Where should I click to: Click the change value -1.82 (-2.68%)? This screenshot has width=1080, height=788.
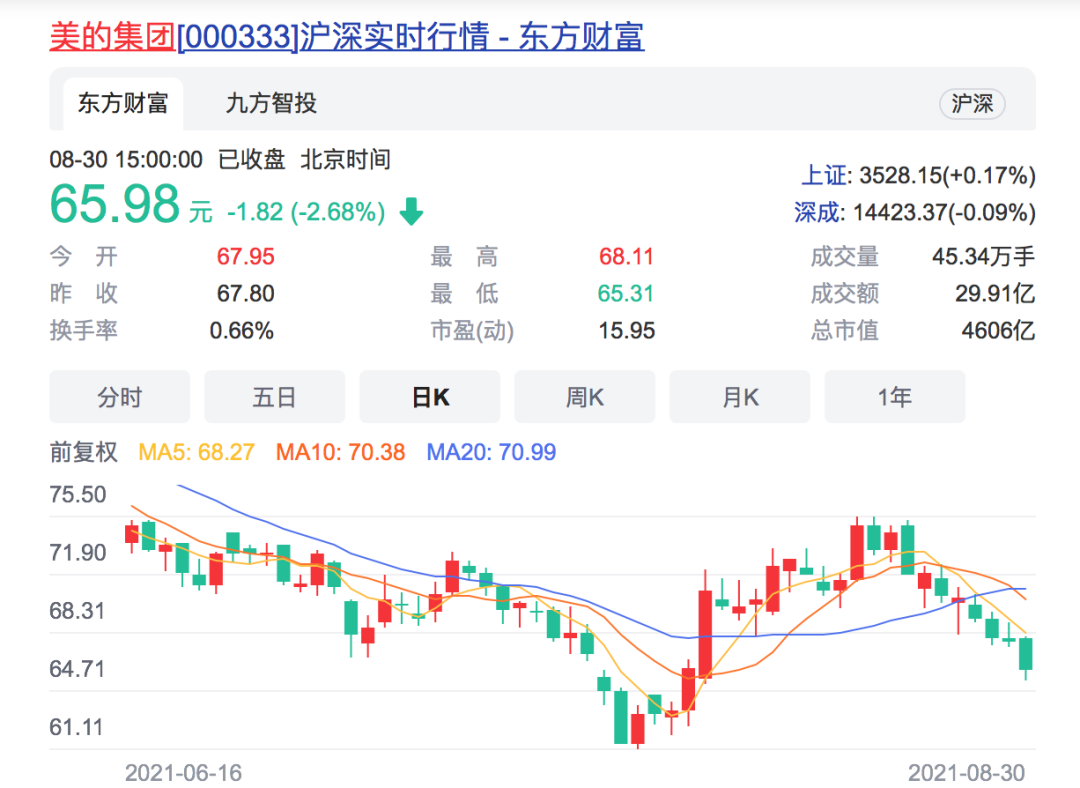pyautogui.click(x=306, y=211)
